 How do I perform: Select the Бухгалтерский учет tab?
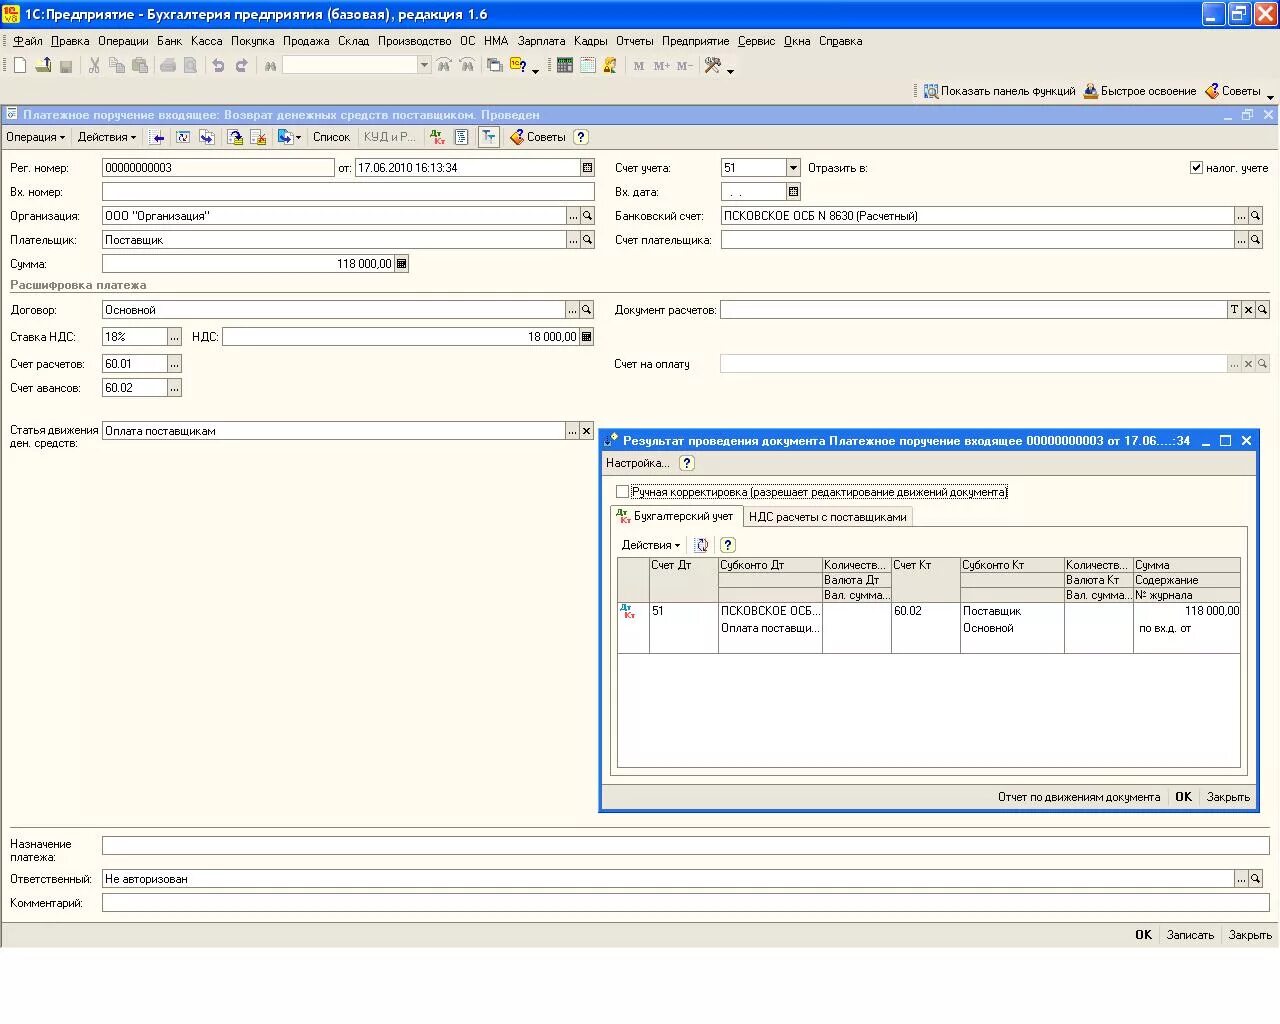click(676, 516)
